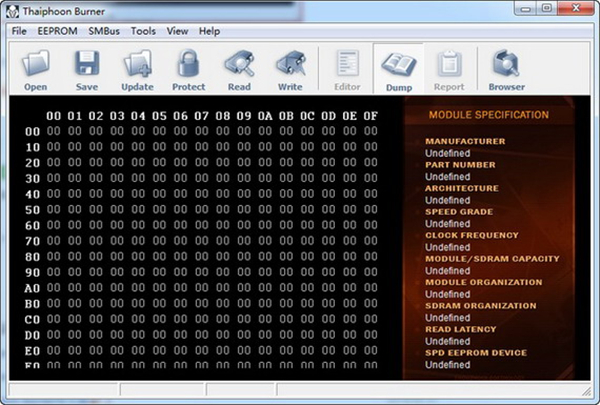Select the Protect padlock icon
Image resolution: width=600 pixels, height=405 pixels.
pyautogui.click(x=188, y=66)
